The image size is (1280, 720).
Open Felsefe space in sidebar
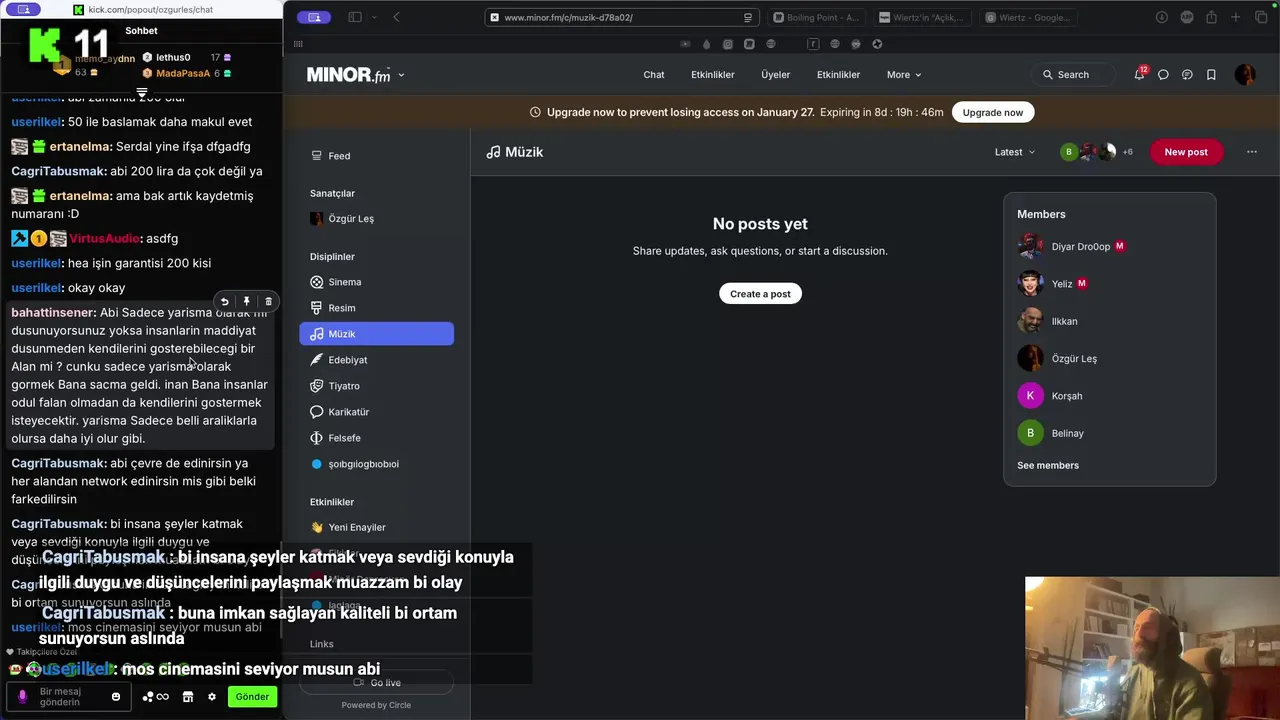(376, 438)
